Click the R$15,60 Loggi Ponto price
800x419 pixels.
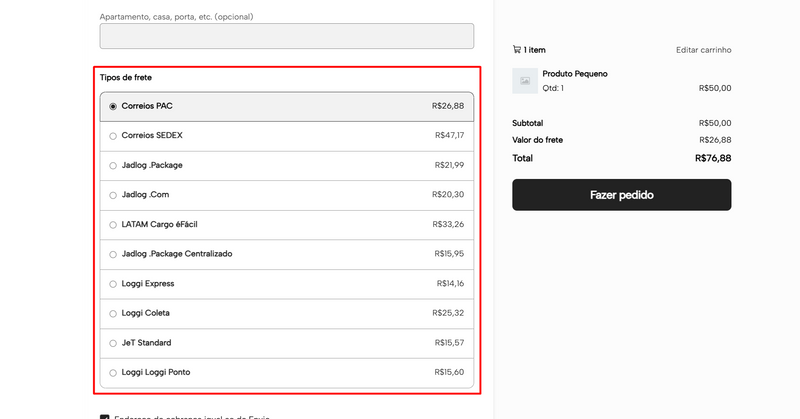tap(449, 372)
